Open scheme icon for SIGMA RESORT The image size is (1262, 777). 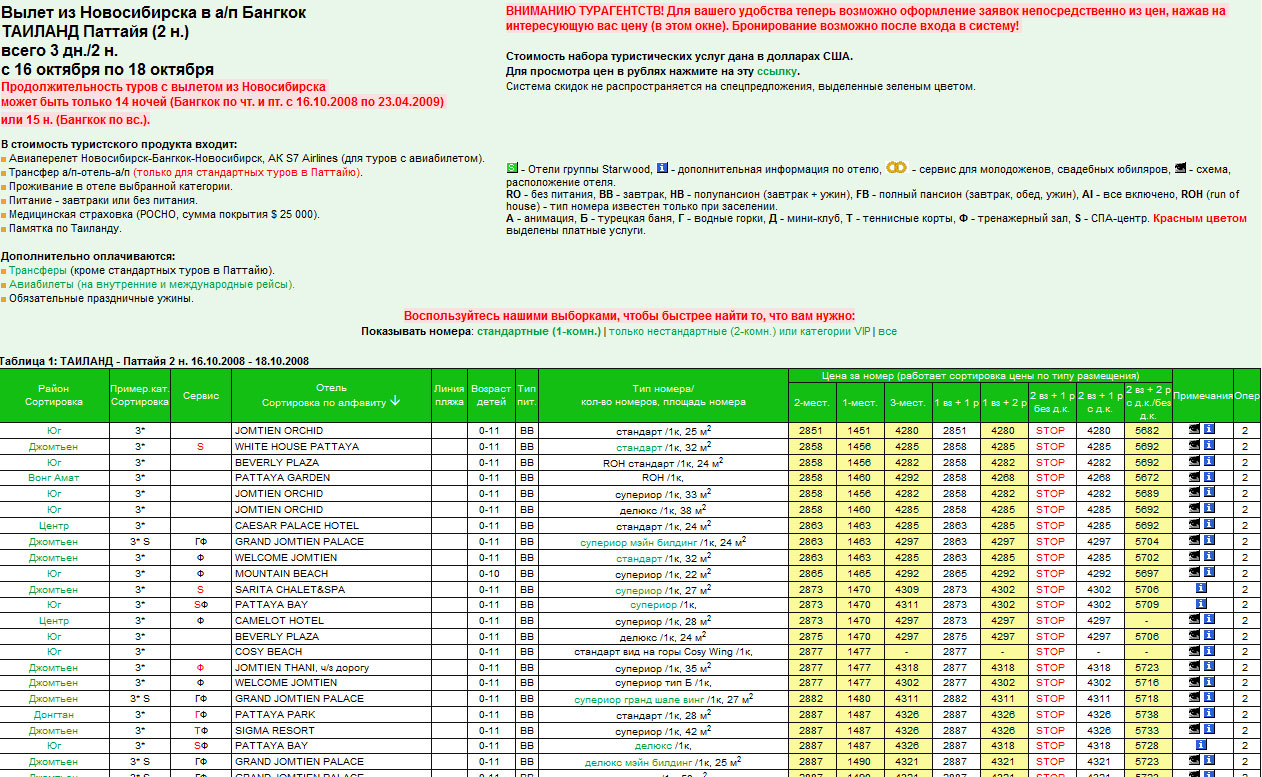(1194, 730)
